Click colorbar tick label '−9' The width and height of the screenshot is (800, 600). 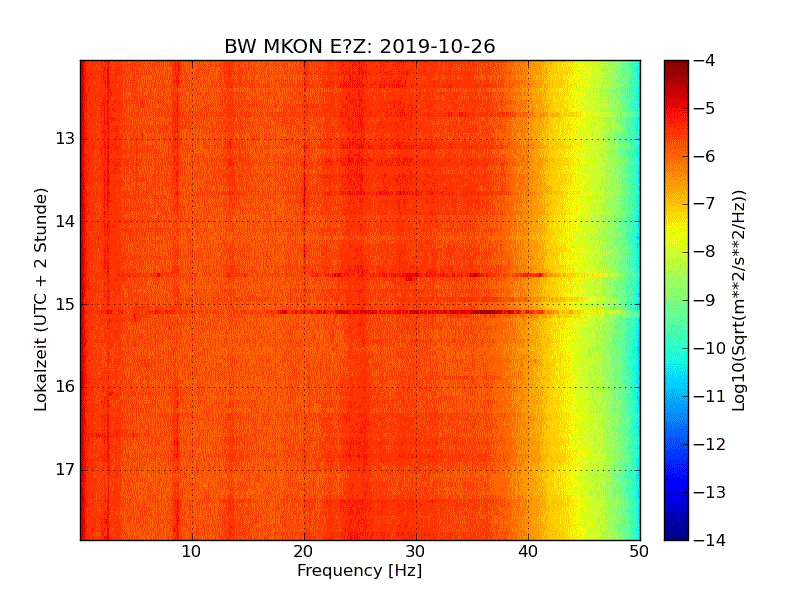(x=705, y=300)
